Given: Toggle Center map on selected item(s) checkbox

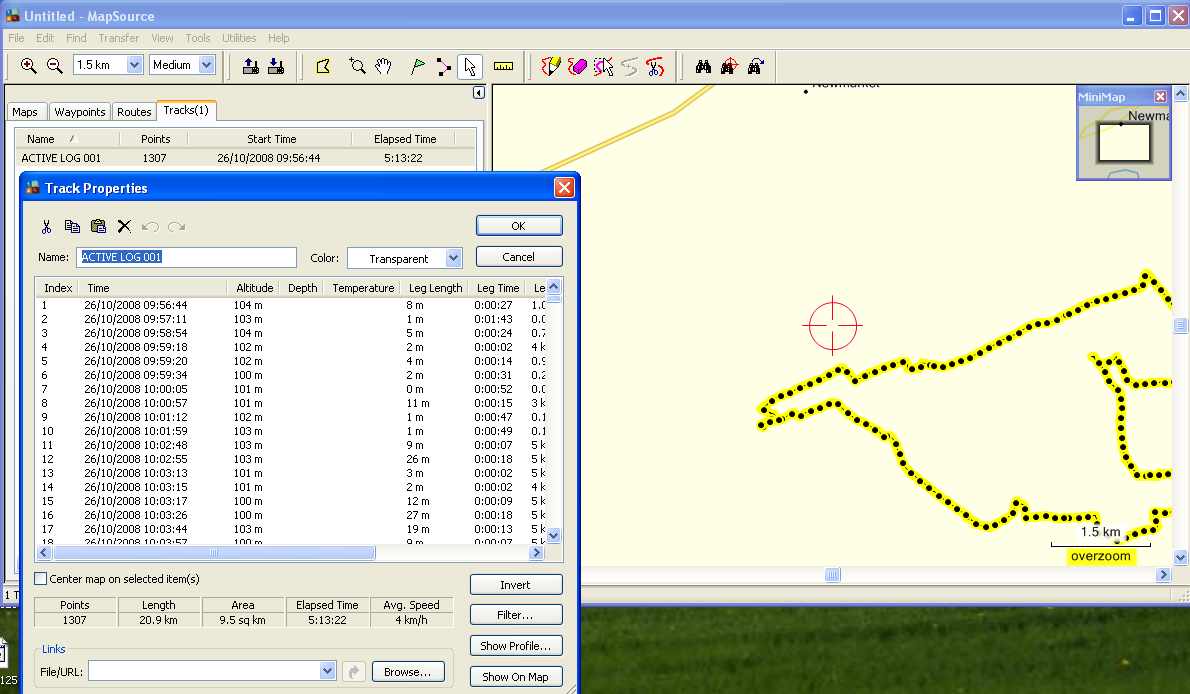Looking at the screenshot, I should tap(41, 579).
